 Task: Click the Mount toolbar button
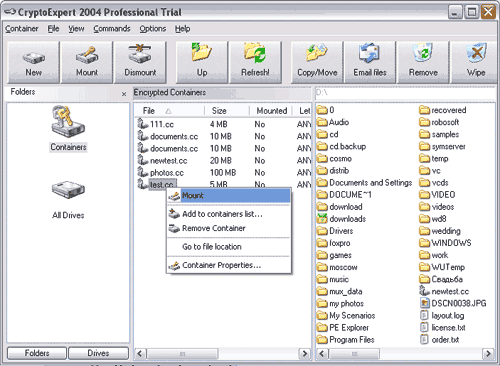[87, 62]
